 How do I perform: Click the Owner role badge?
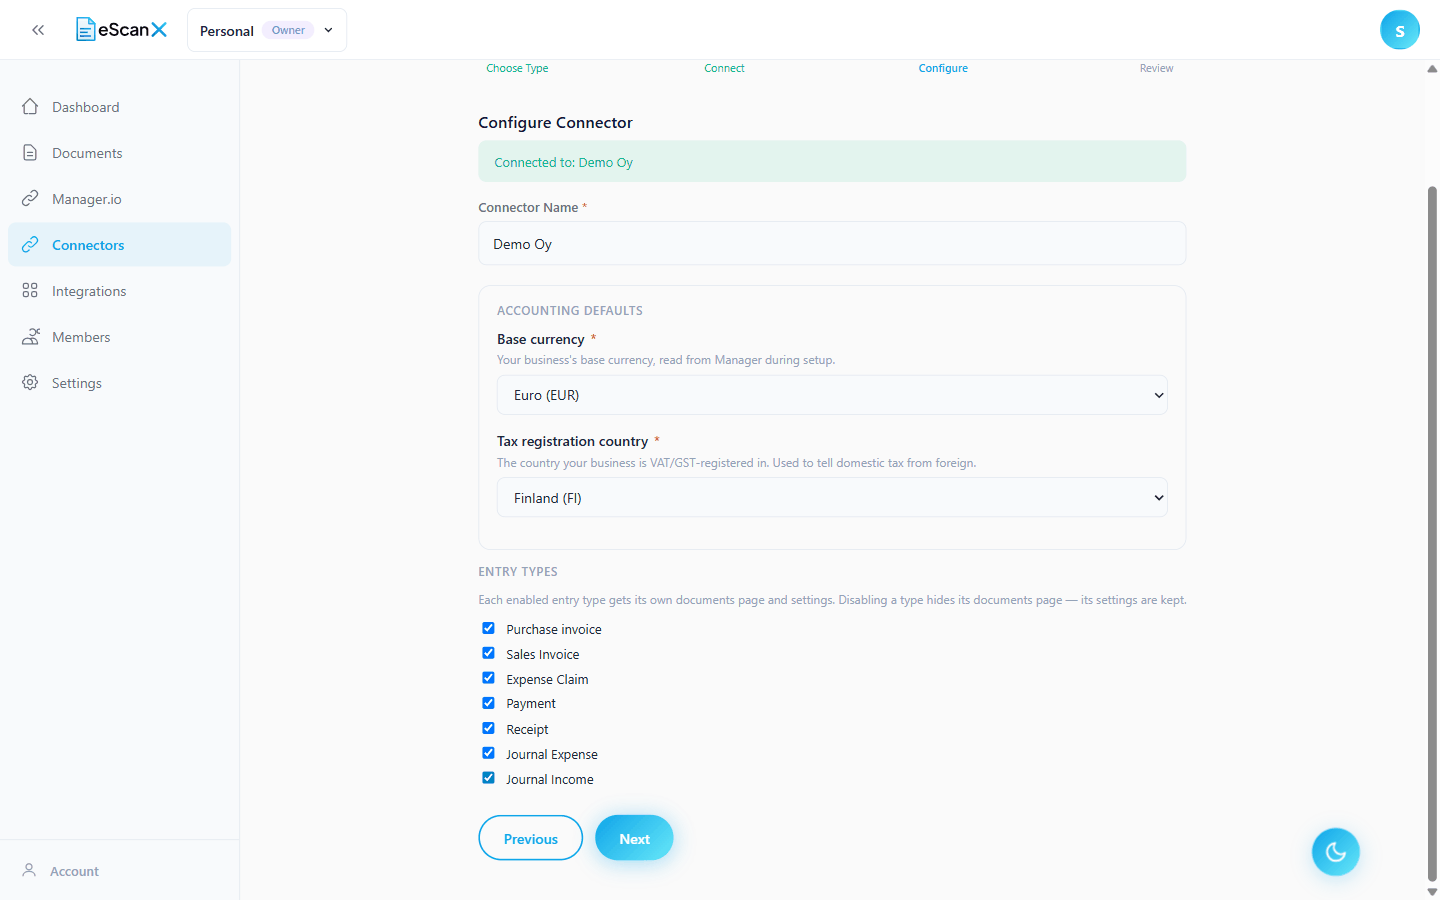pyautogui.click(x=288, y=30)
